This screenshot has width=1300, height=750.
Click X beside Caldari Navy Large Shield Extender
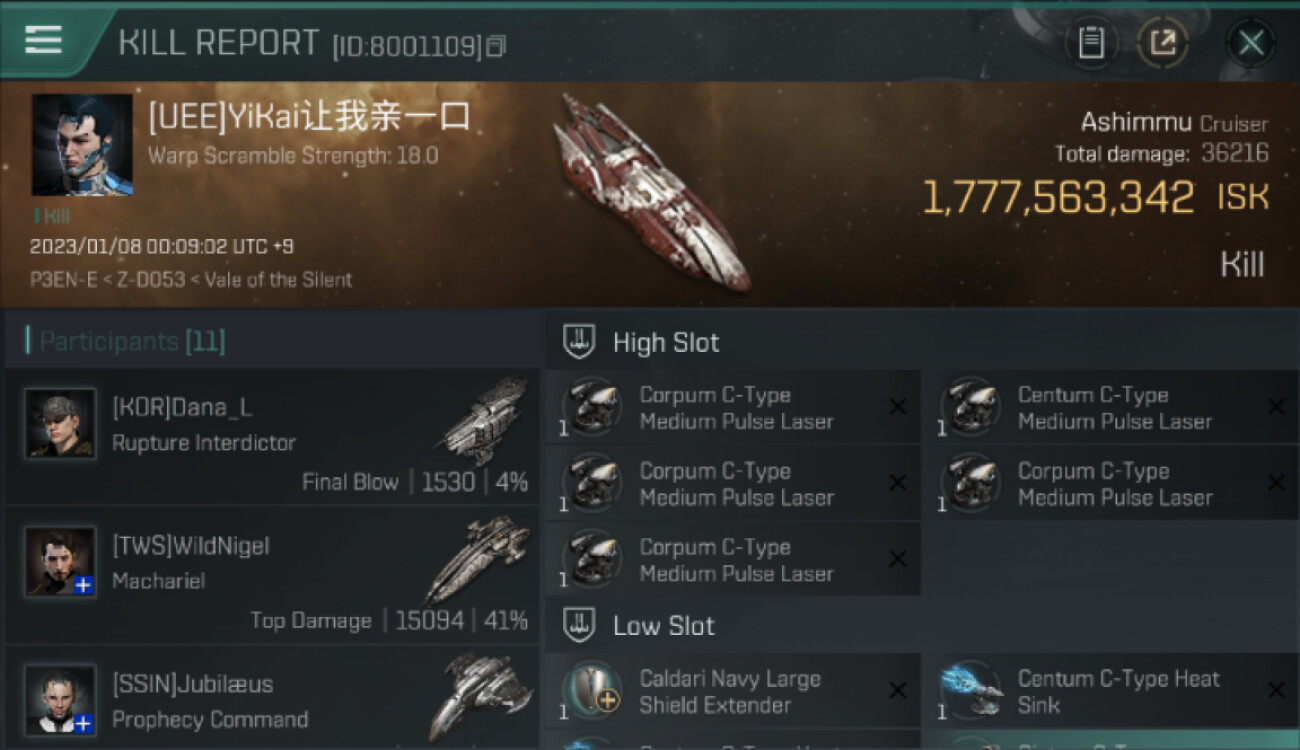click(x=898, y=691)
